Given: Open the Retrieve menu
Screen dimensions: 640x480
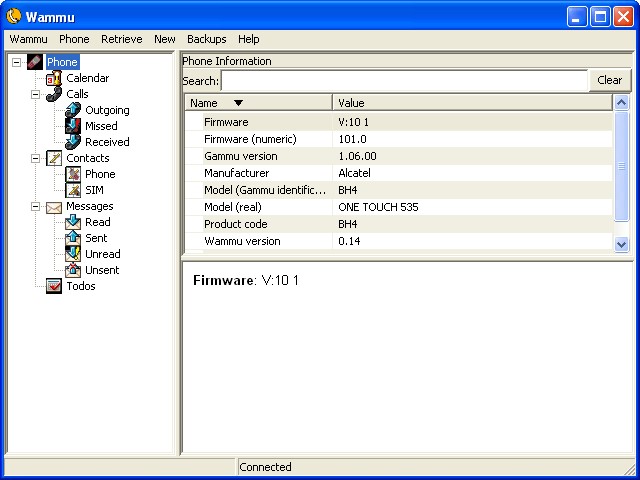Looking at the screenshot, I should point(121,39).
